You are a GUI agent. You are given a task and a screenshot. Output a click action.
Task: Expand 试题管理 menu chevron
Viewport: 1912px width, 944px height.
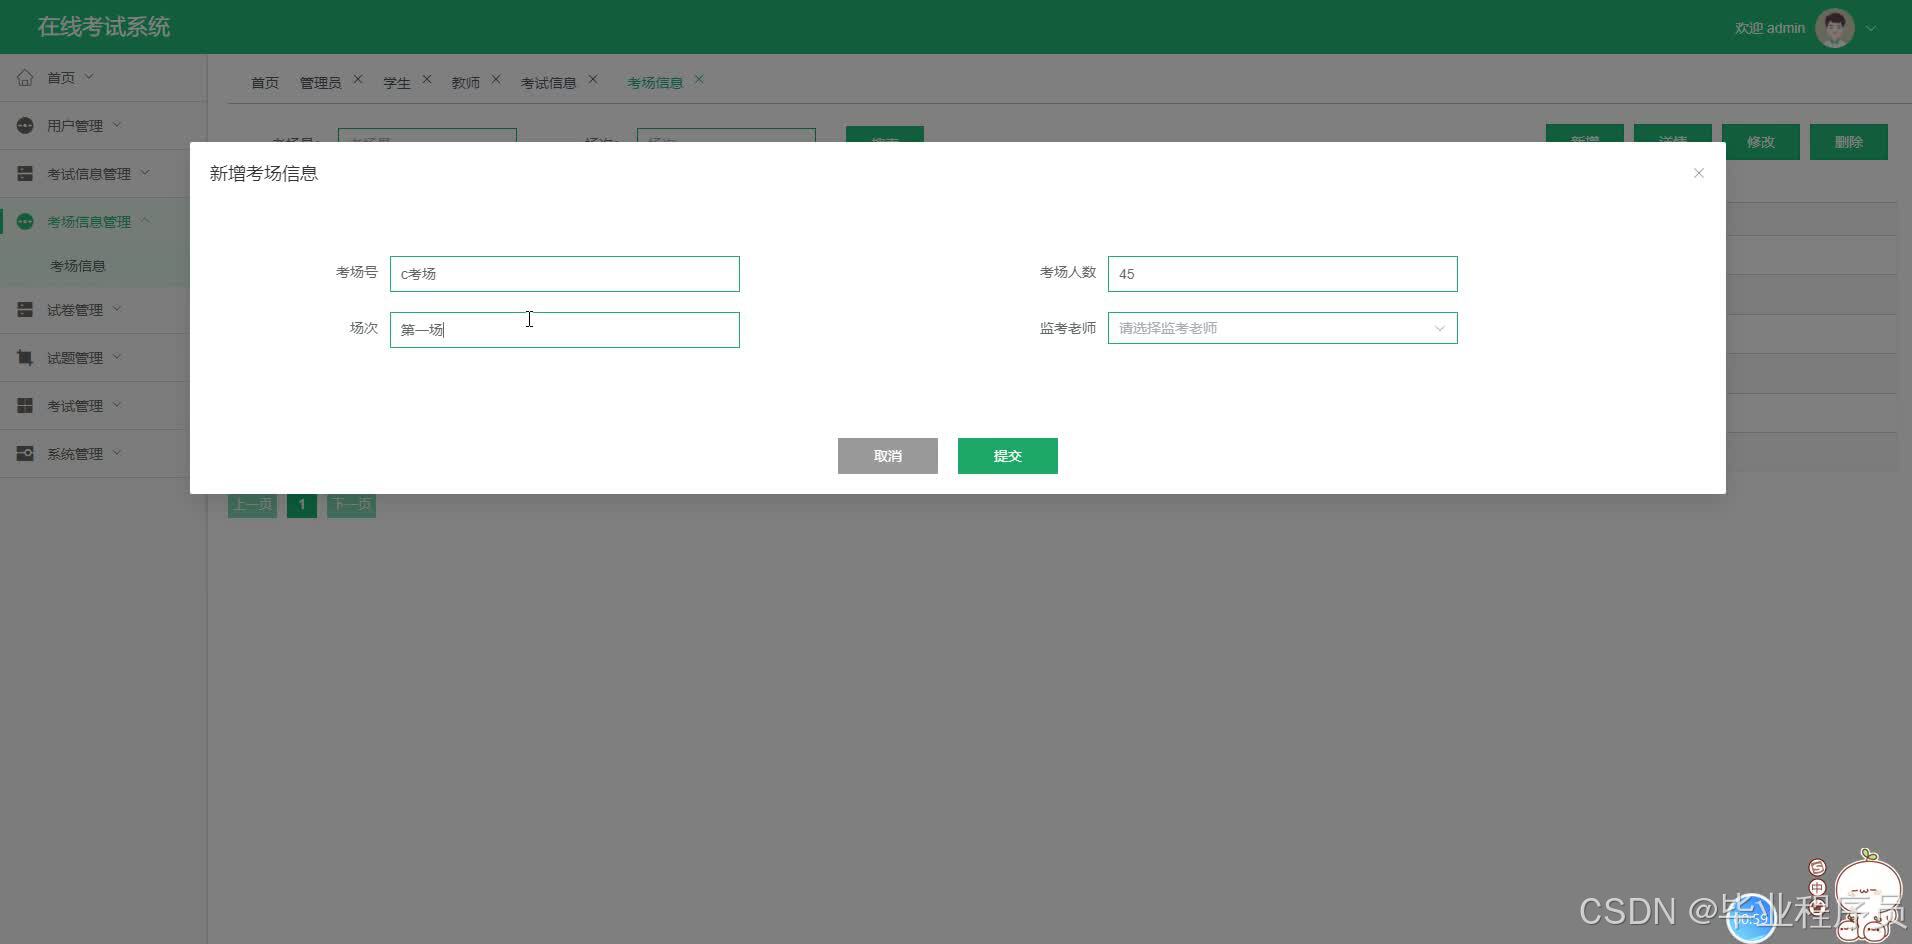117,356
